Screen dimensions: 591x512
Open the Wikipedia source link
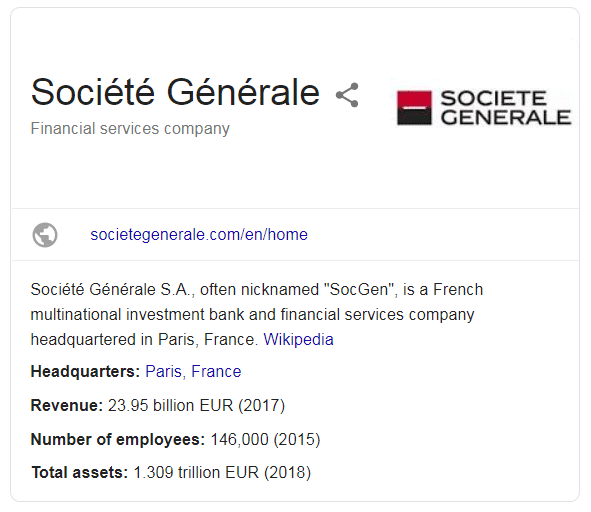tap(298, 339)
